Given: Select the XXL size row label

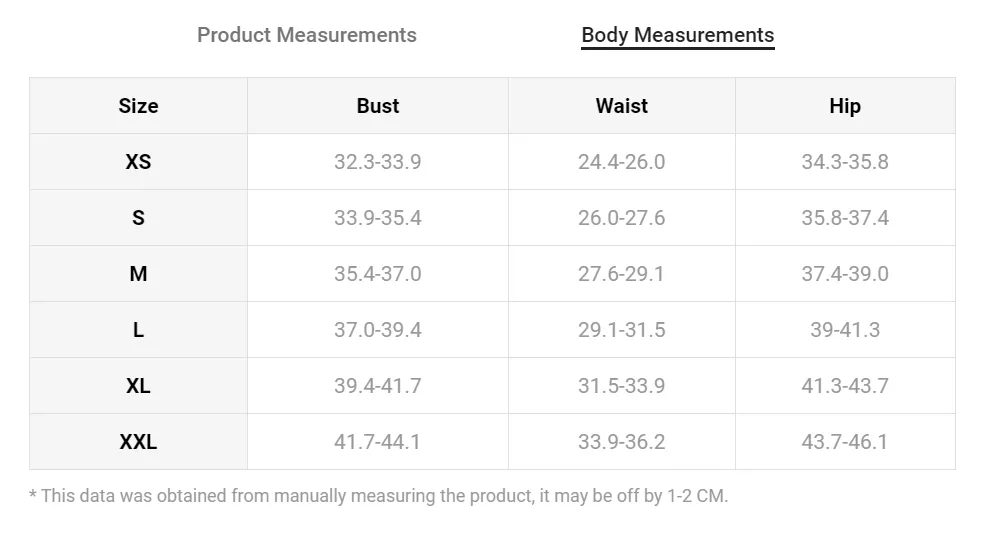Looking at the screenshot, I should coord(138,442).
